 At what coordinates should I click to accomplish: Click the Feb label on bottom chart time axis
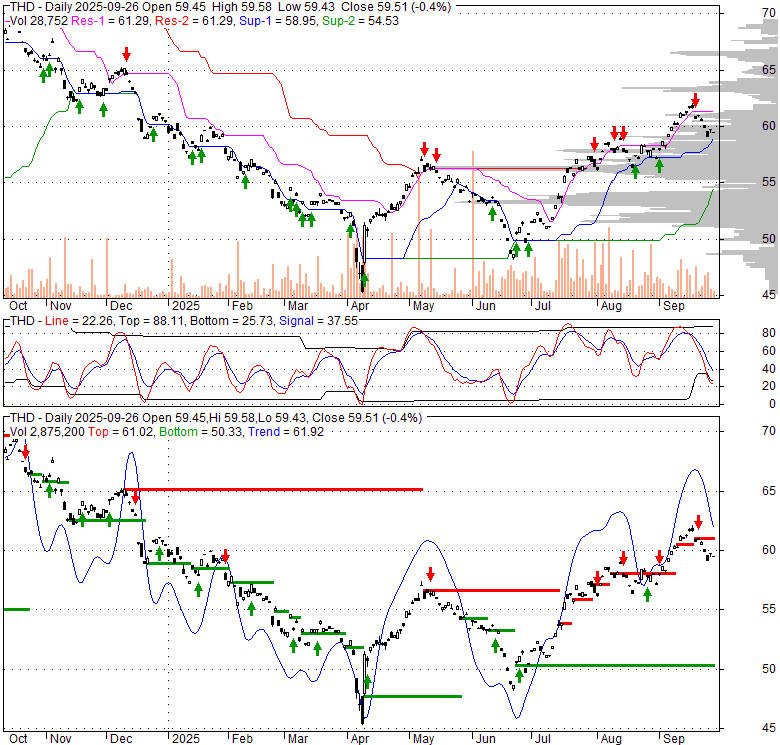pos(242,739)
